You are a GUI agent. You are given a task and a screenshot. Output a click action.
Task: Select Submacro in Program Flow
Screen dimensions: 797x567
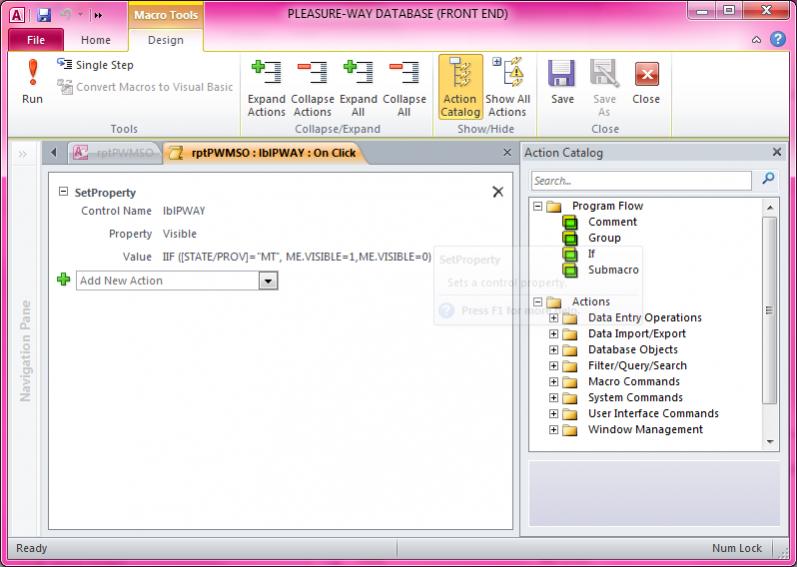pyautogui.click(x=613, y=269)
